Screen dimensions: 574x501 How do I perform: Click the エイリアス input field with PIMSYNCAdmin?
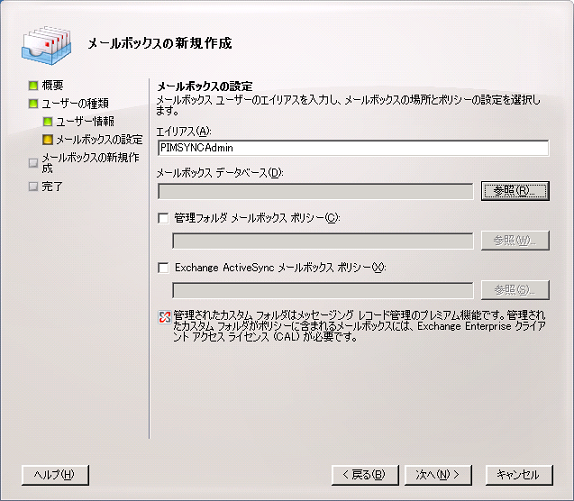353,148
